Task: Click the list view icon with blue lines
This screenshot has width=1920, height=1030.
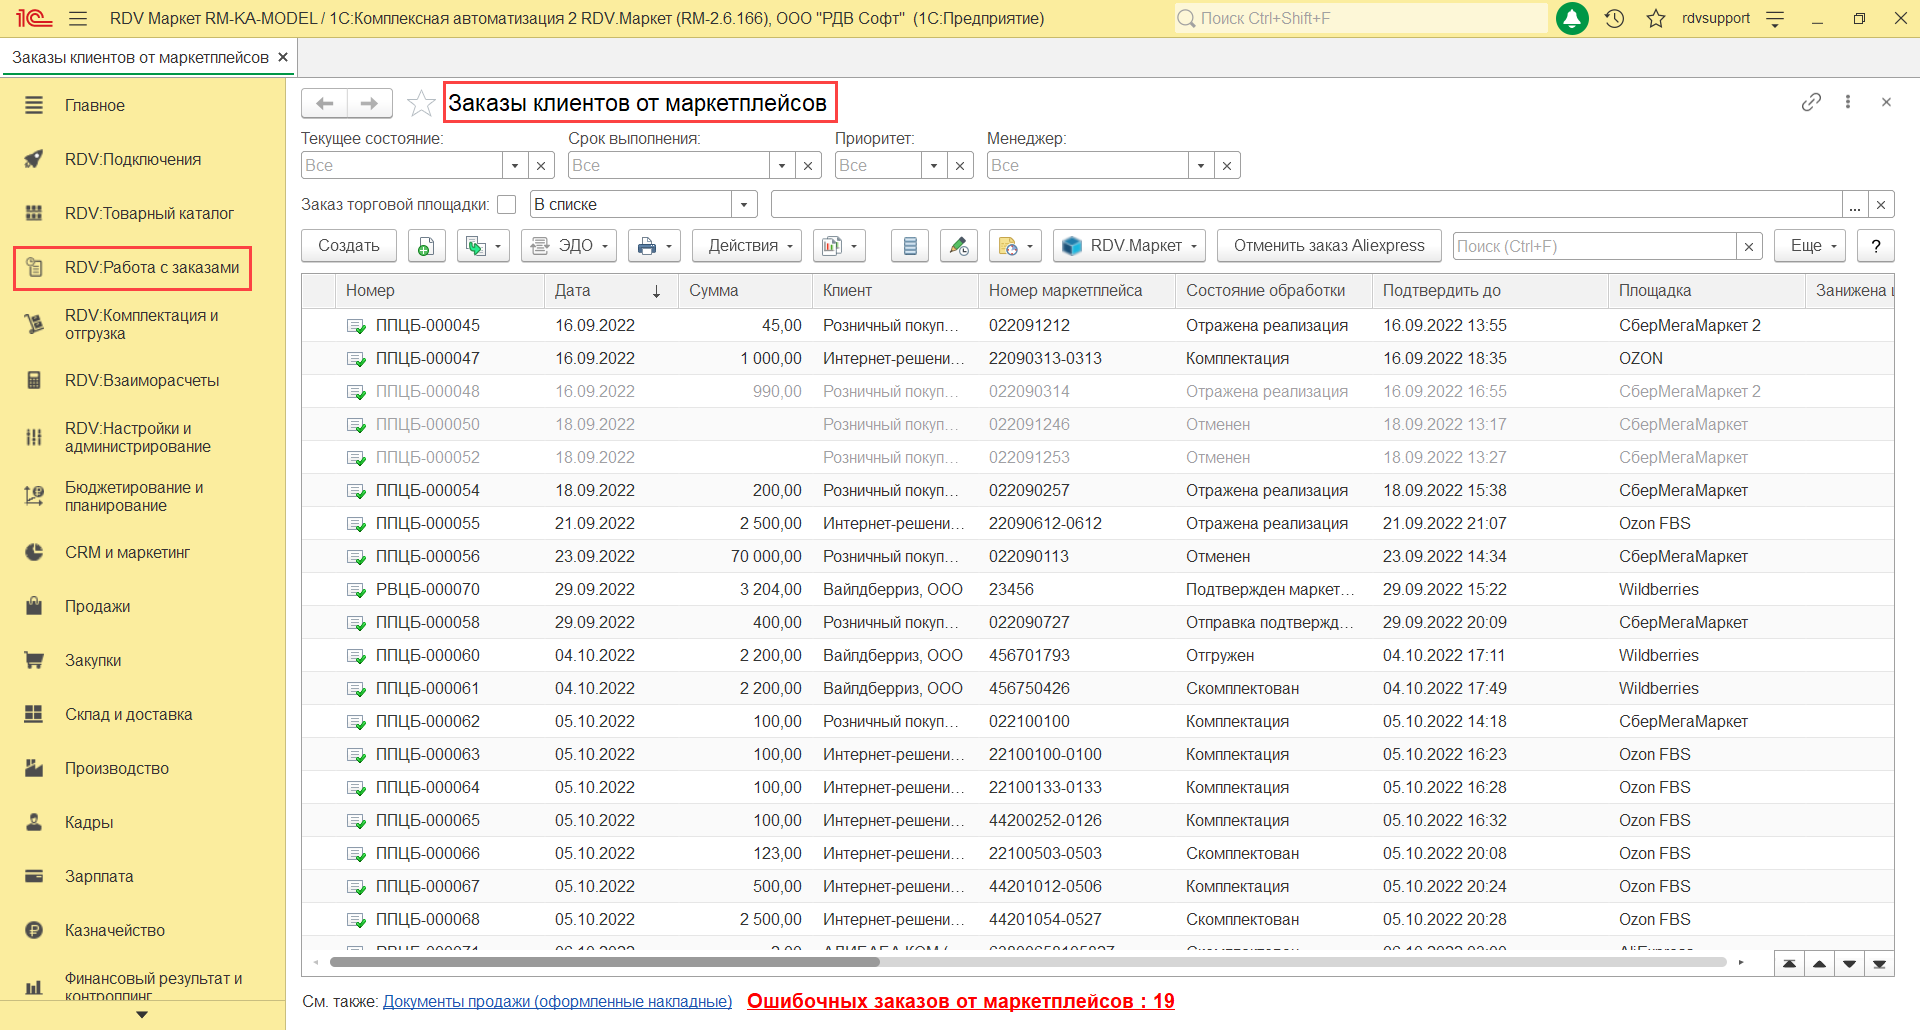Action: [909, 246]
